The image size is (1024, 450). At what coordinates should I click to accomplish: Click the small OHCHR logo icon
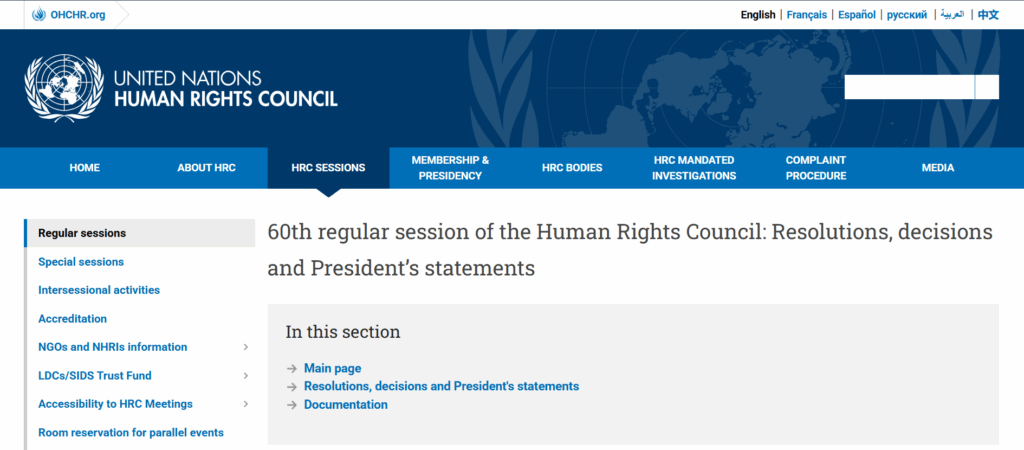[39, 15]
